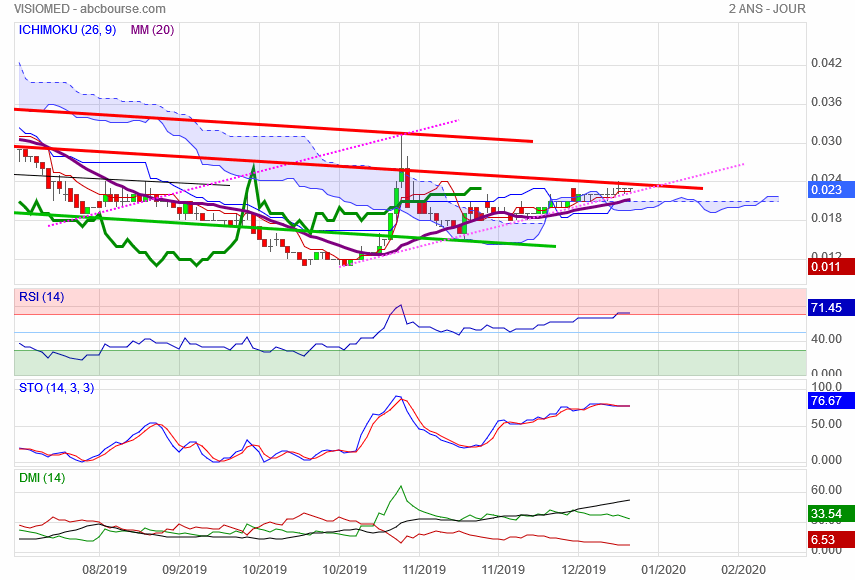Click the stochastic value 76.67 tag
The height and width of the screenshot is (580, 855).
point(830,401)
